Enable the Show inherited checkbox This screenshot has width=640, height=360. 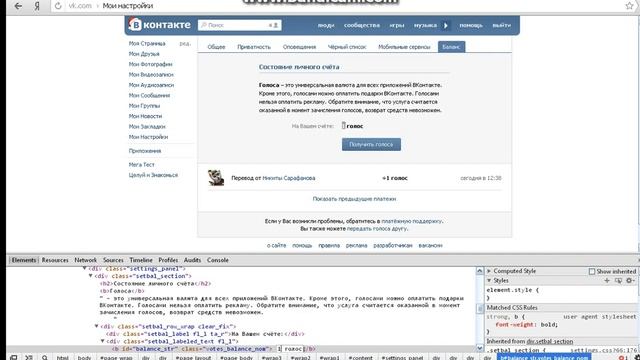[591, 271]
